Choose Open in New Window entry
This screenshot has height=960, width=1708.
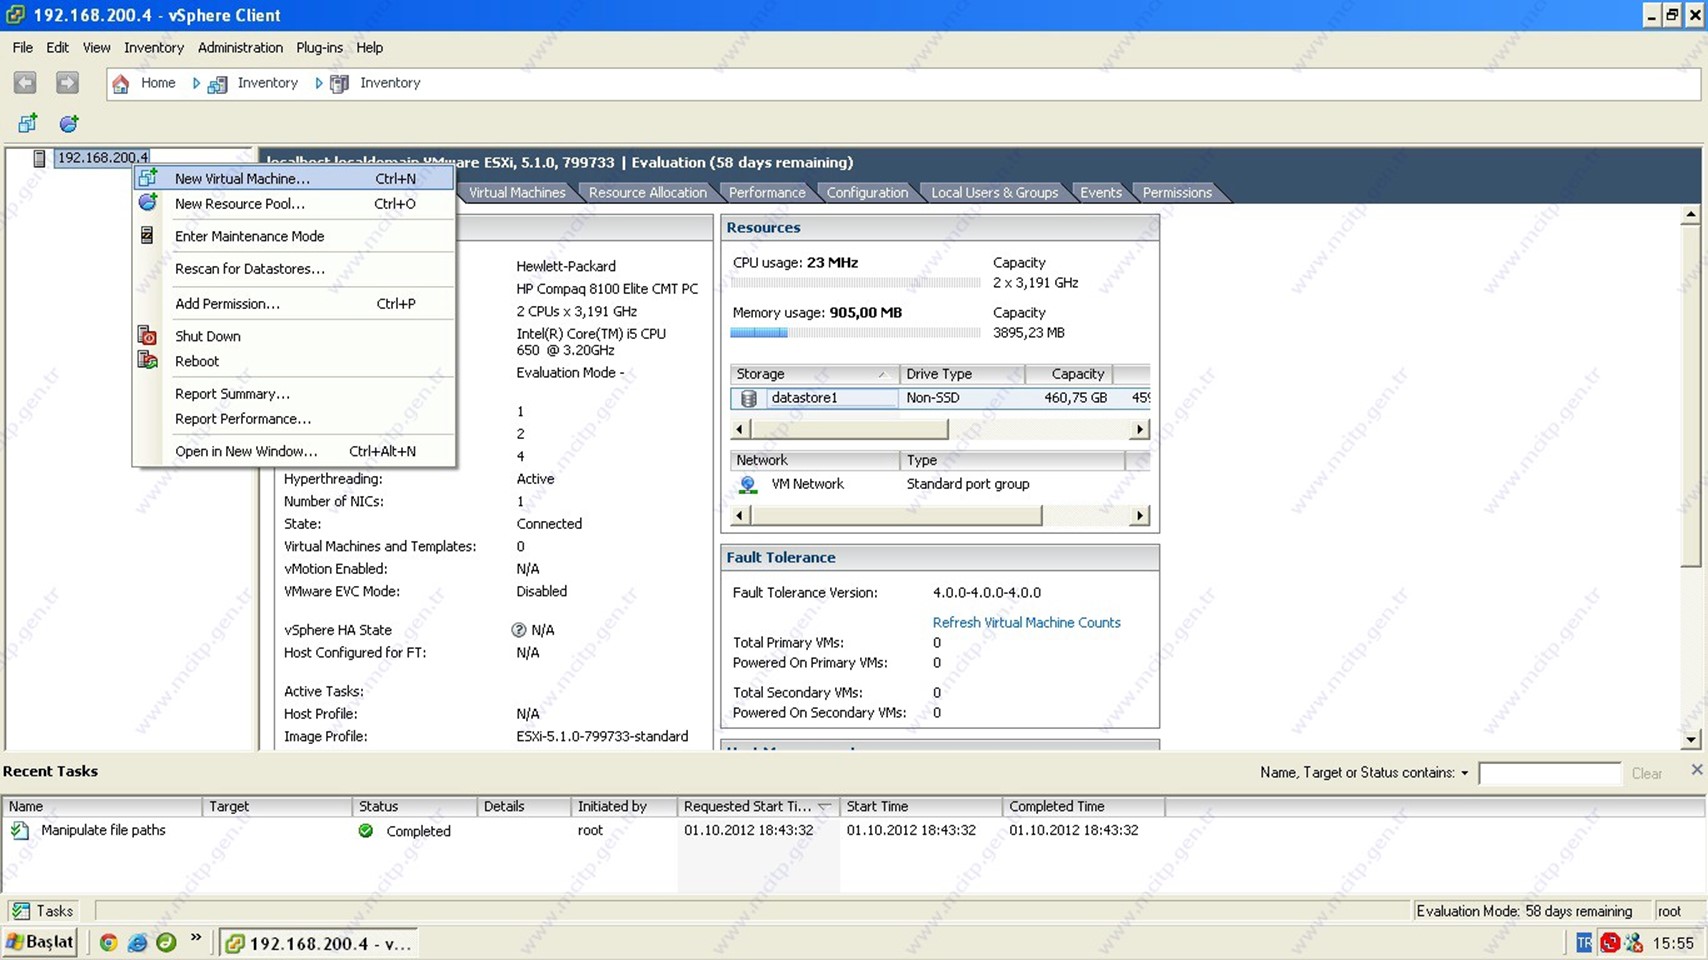click(294, 451)
